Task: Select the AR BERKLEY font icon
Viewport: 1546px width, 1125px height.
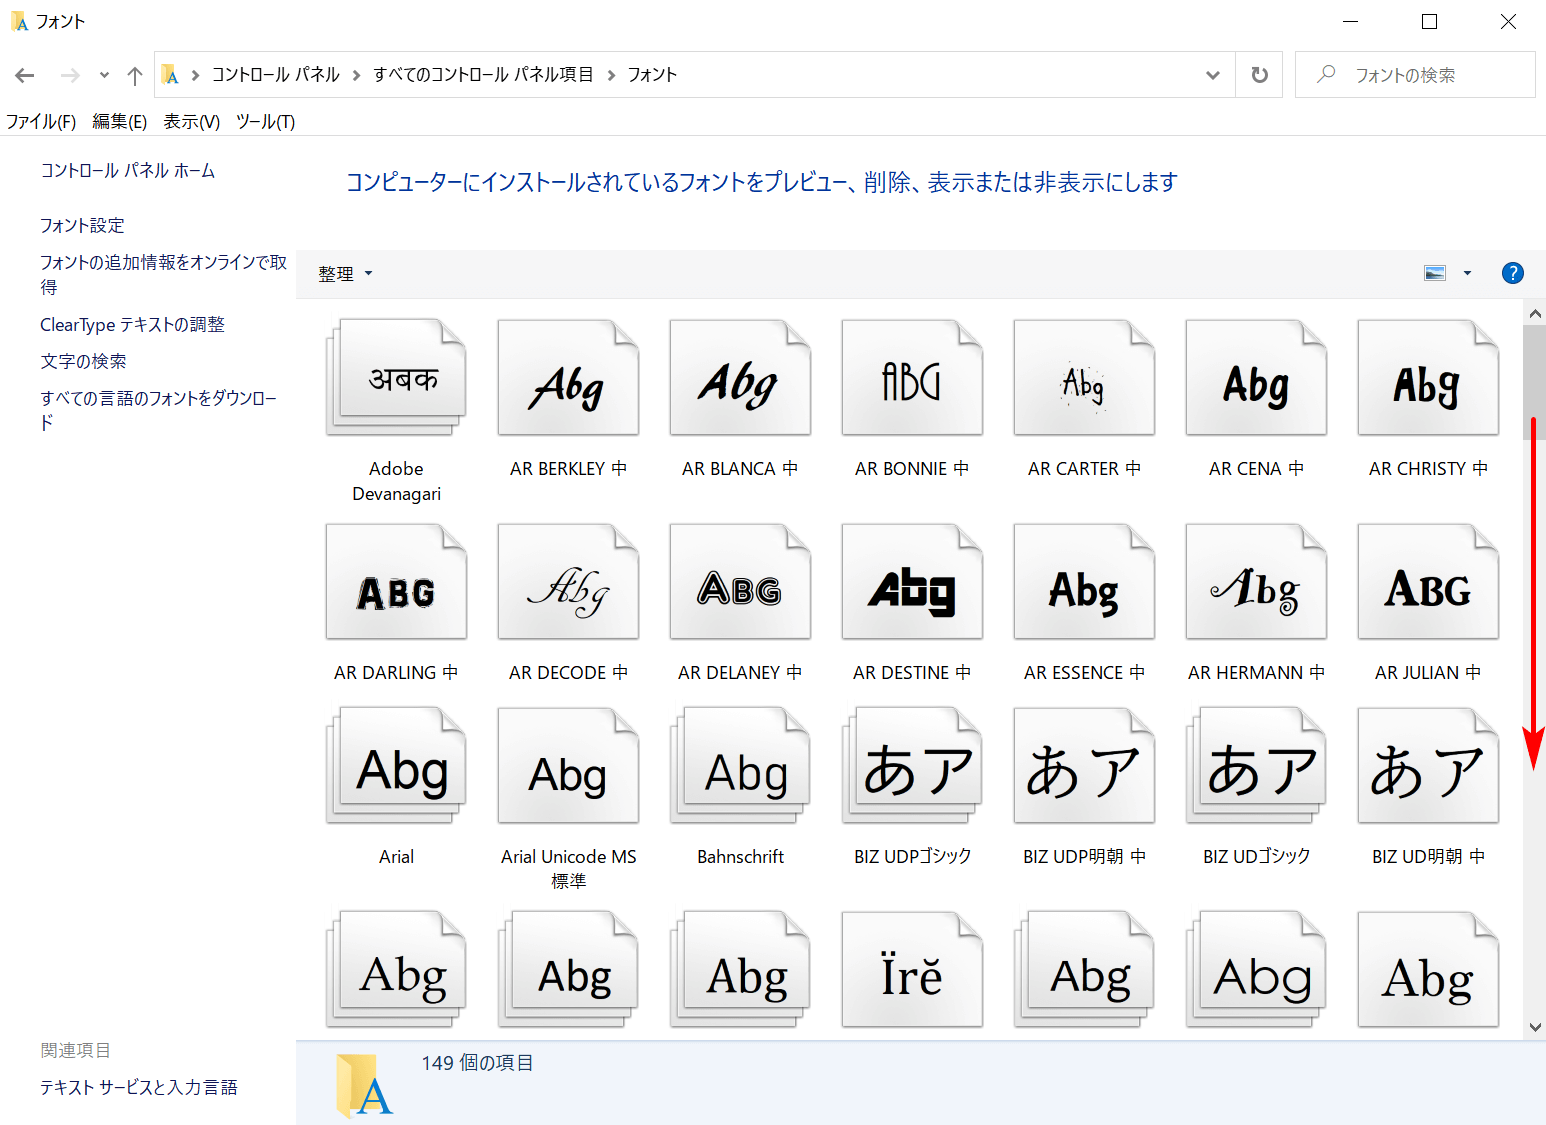Action: (568, 377)
